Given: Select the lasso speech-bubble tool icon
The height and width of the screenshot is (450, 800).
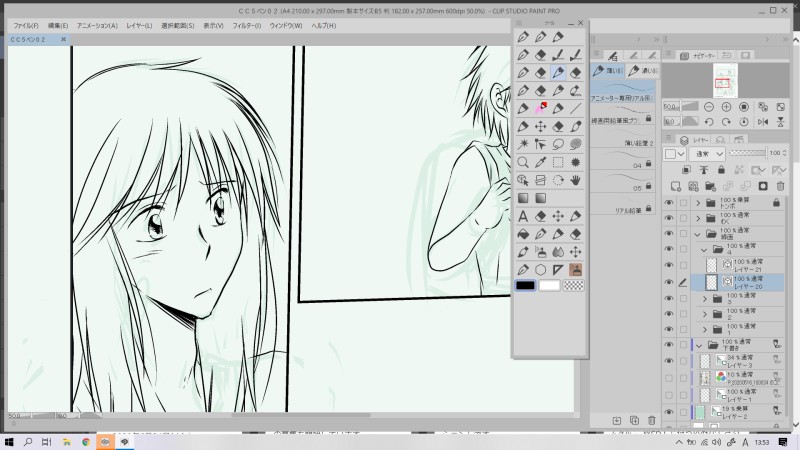Looking at the screenshot, I should pos(558,144).
